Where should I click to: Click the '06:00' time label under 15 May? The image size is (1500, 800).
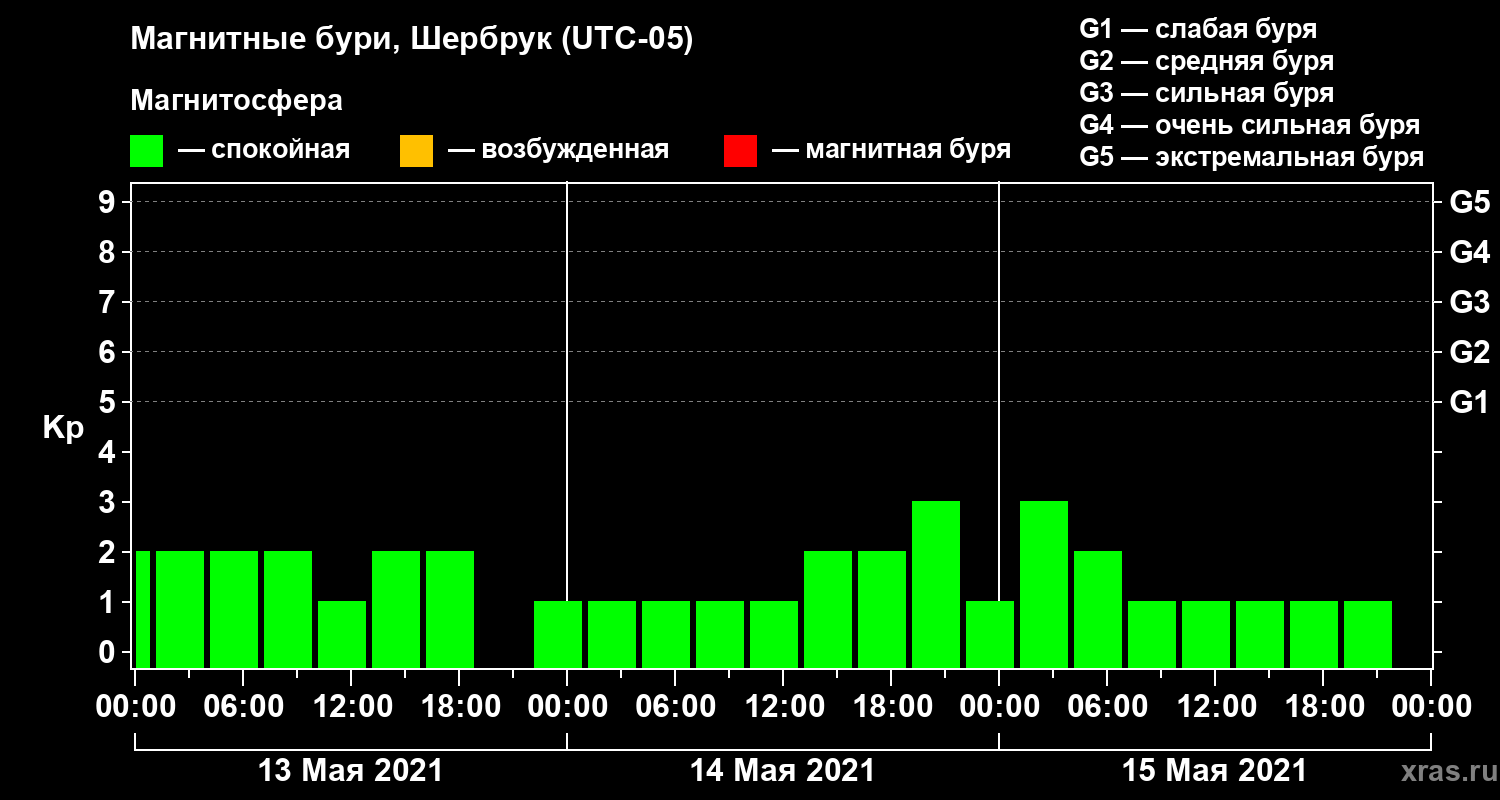click(1106, 707)
